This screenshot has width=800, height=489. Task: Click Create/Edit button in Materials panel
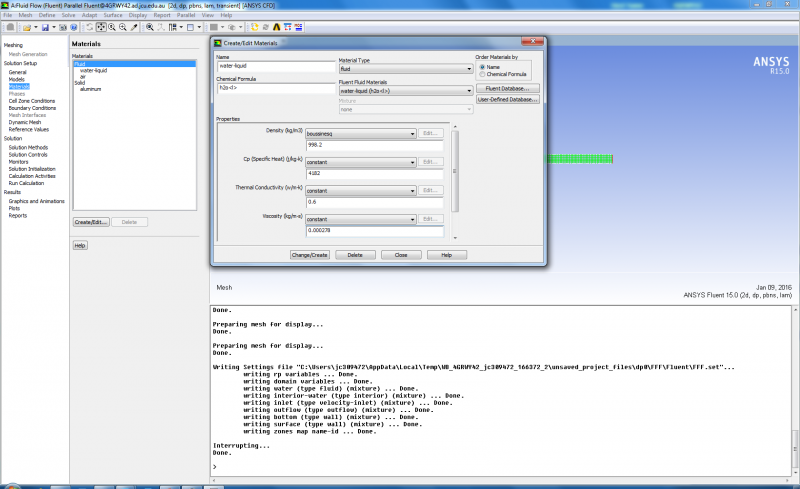pyautogui.click(x=91, y=222)
